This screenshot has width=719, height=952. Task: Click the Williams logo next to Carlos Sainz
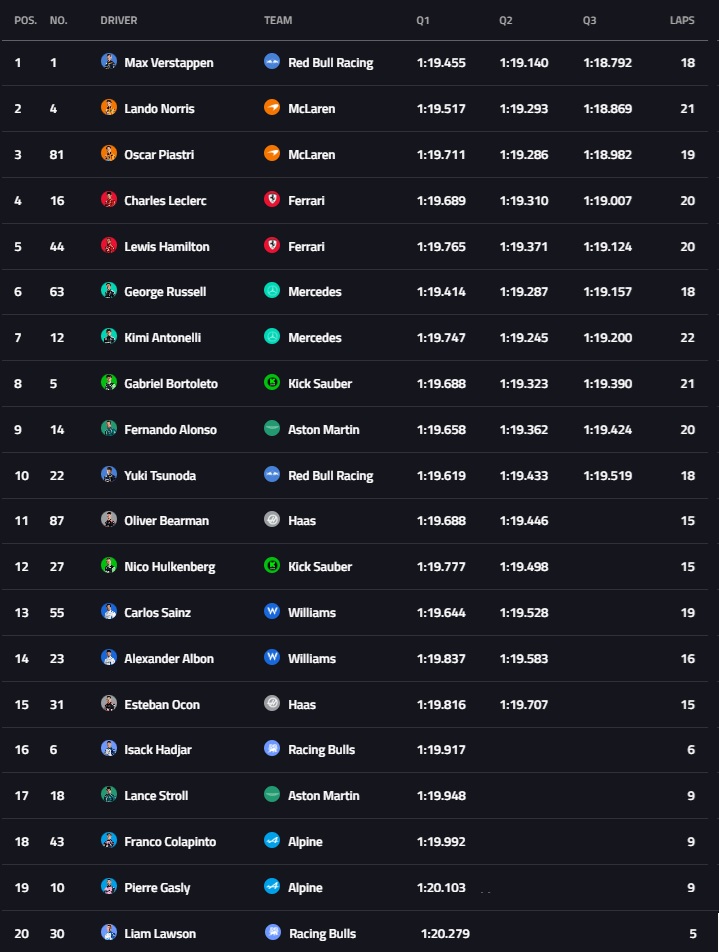coord(272,612)
